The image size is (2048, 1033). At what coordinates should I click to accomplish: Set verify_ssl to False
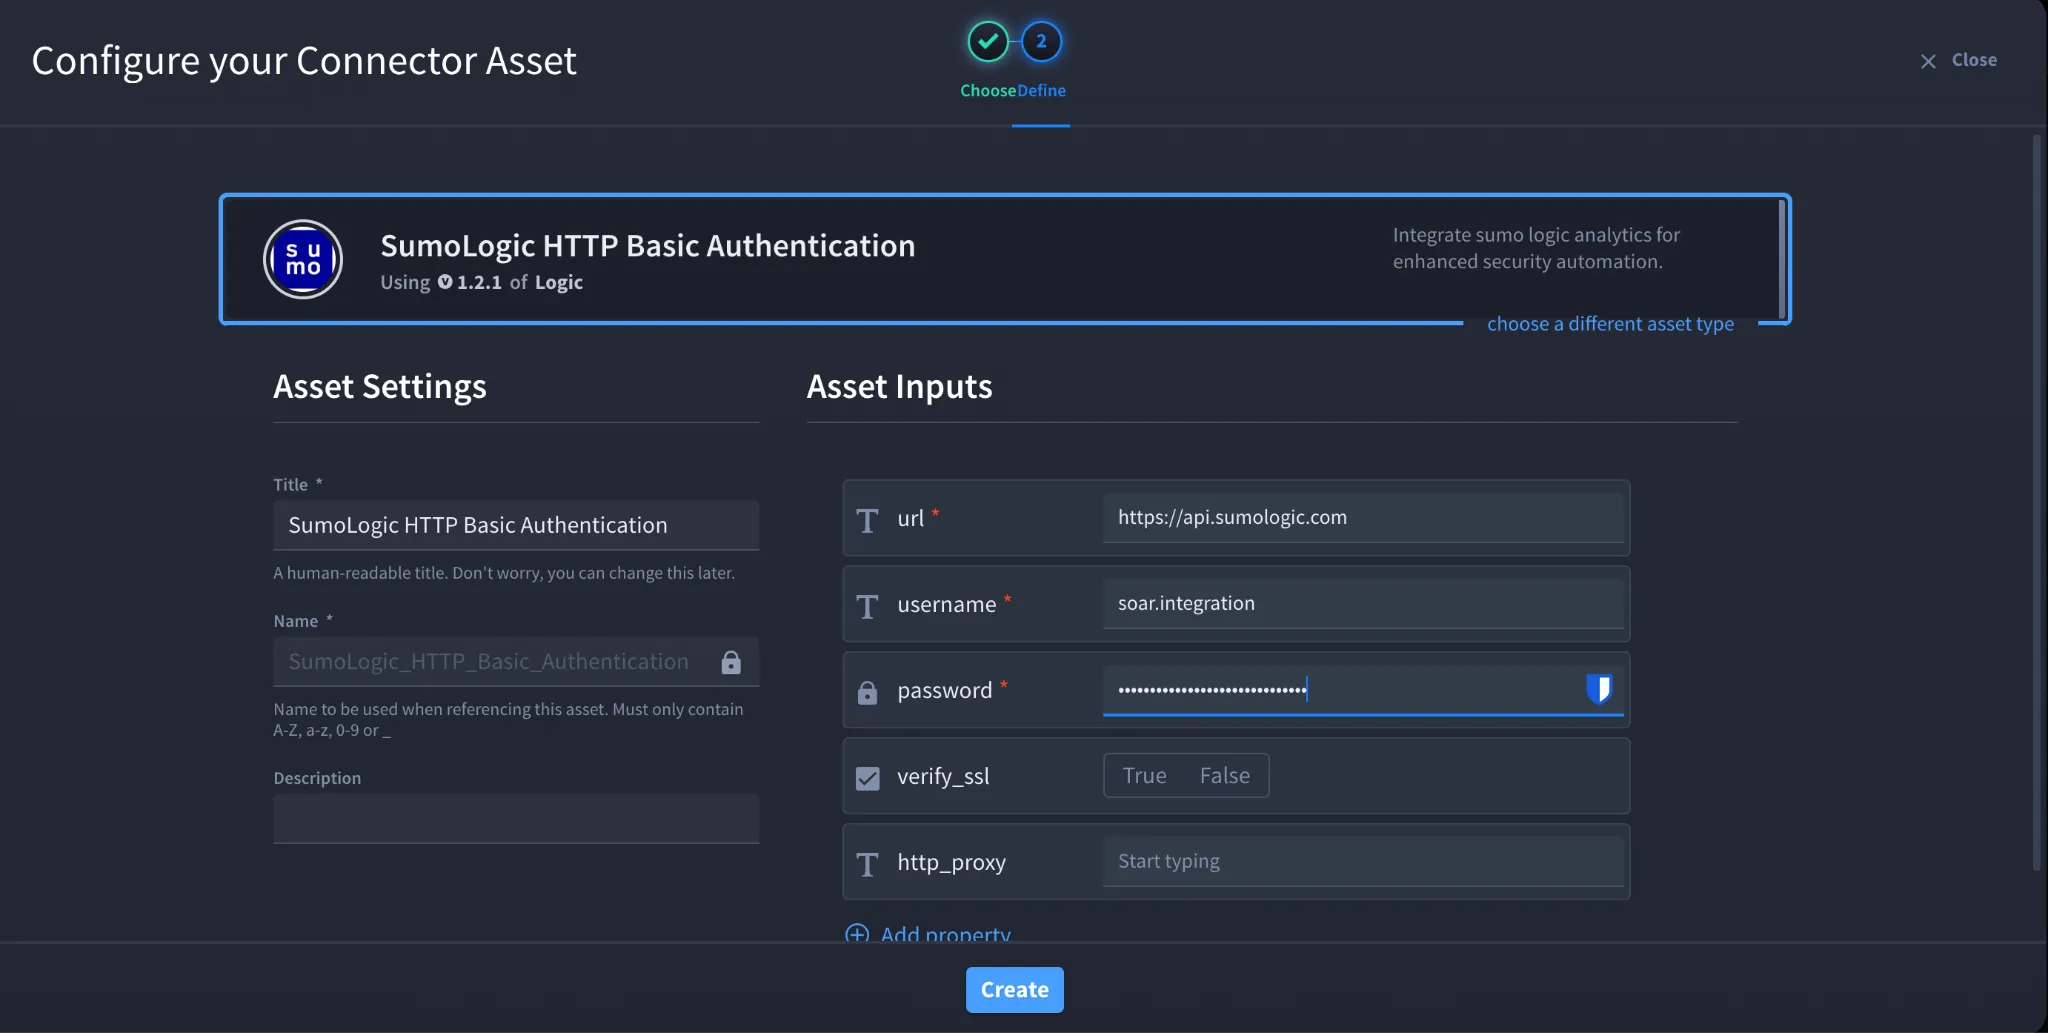1224,775
